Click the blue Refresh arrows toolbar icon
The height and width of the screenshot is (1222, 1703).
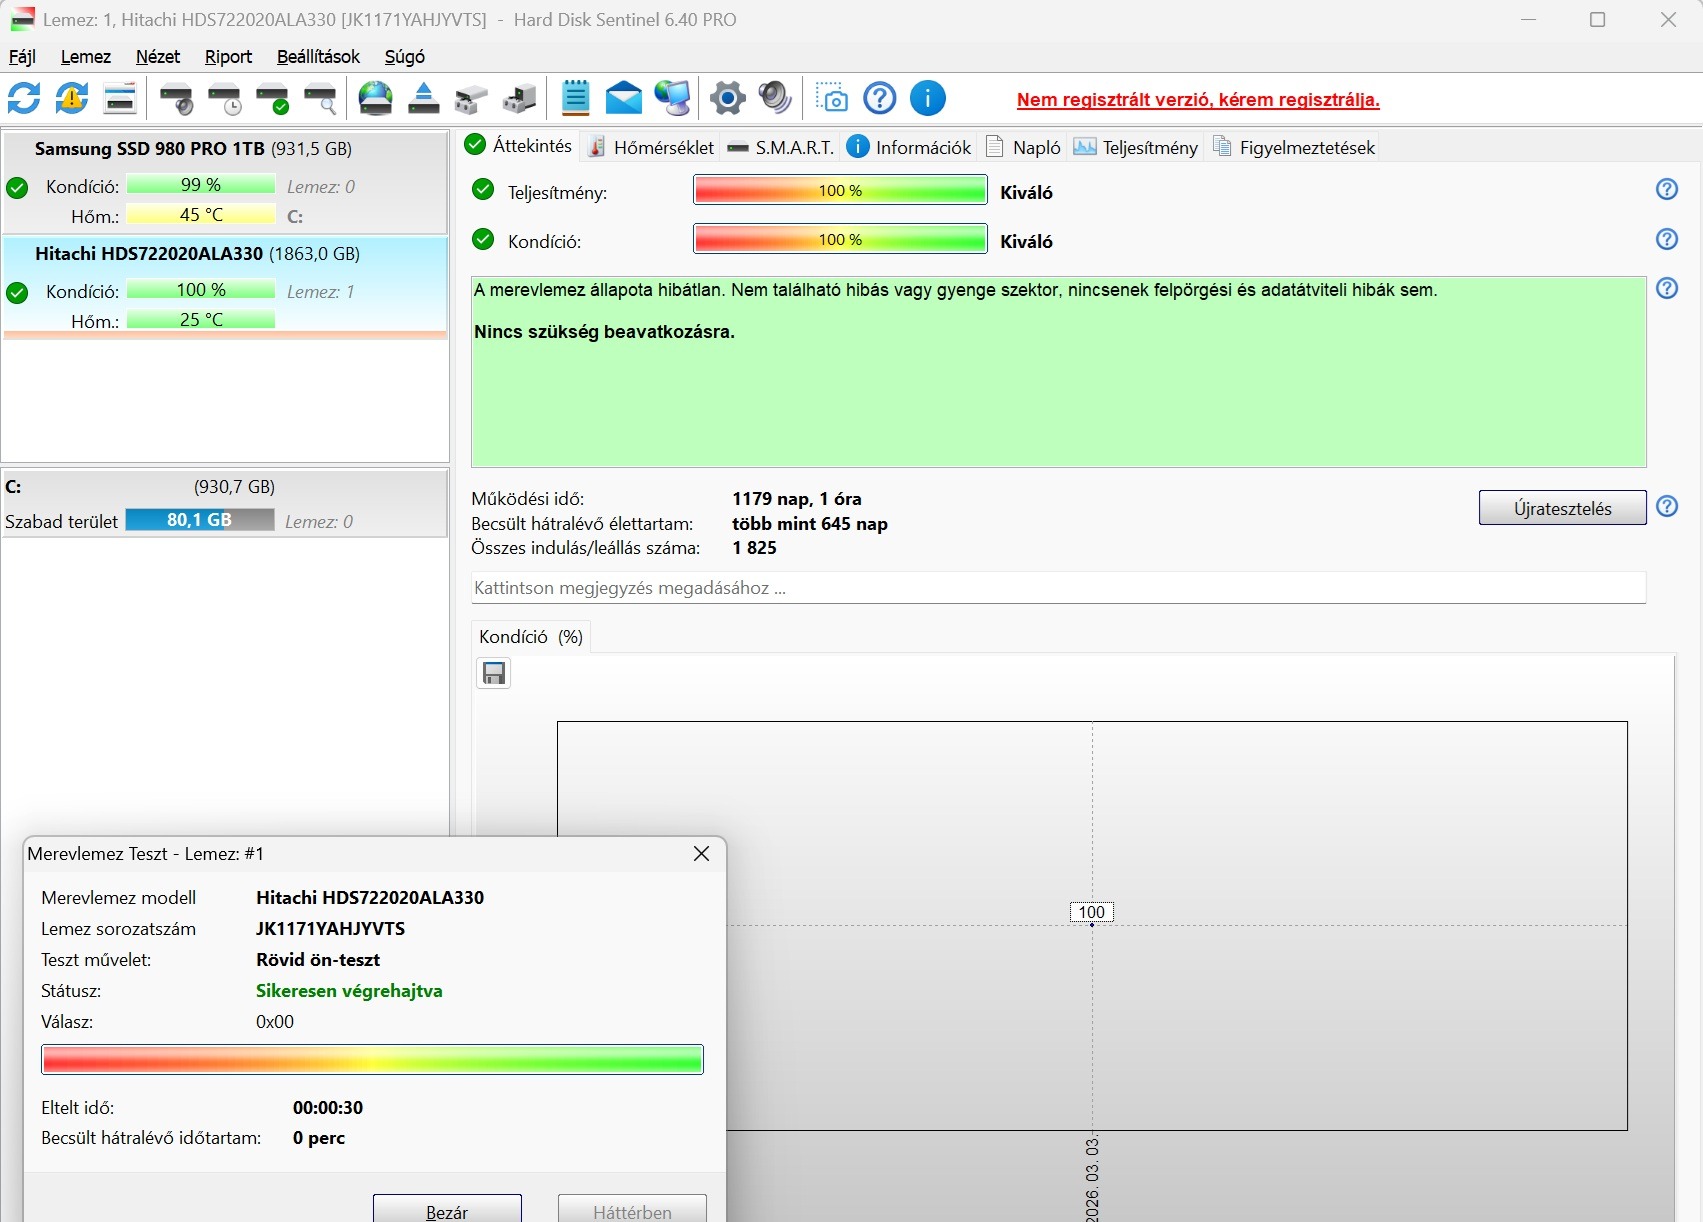24,98
